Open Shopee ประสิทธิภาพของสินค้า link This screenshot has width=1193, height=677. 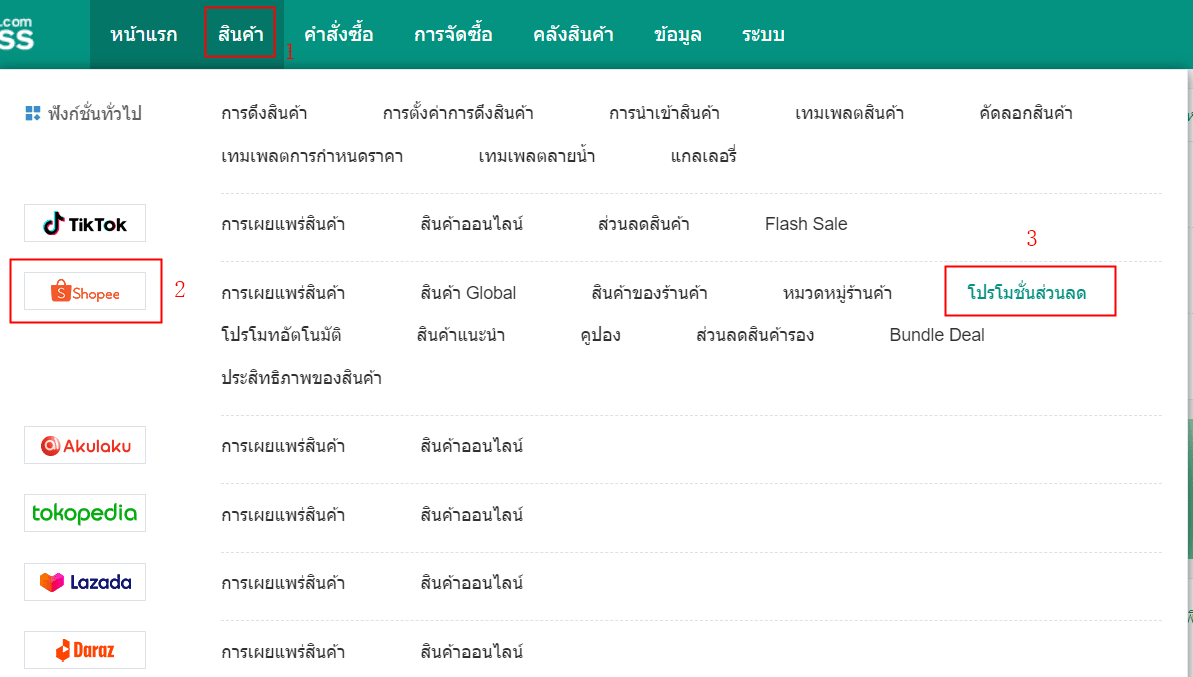tap(301, 378)
